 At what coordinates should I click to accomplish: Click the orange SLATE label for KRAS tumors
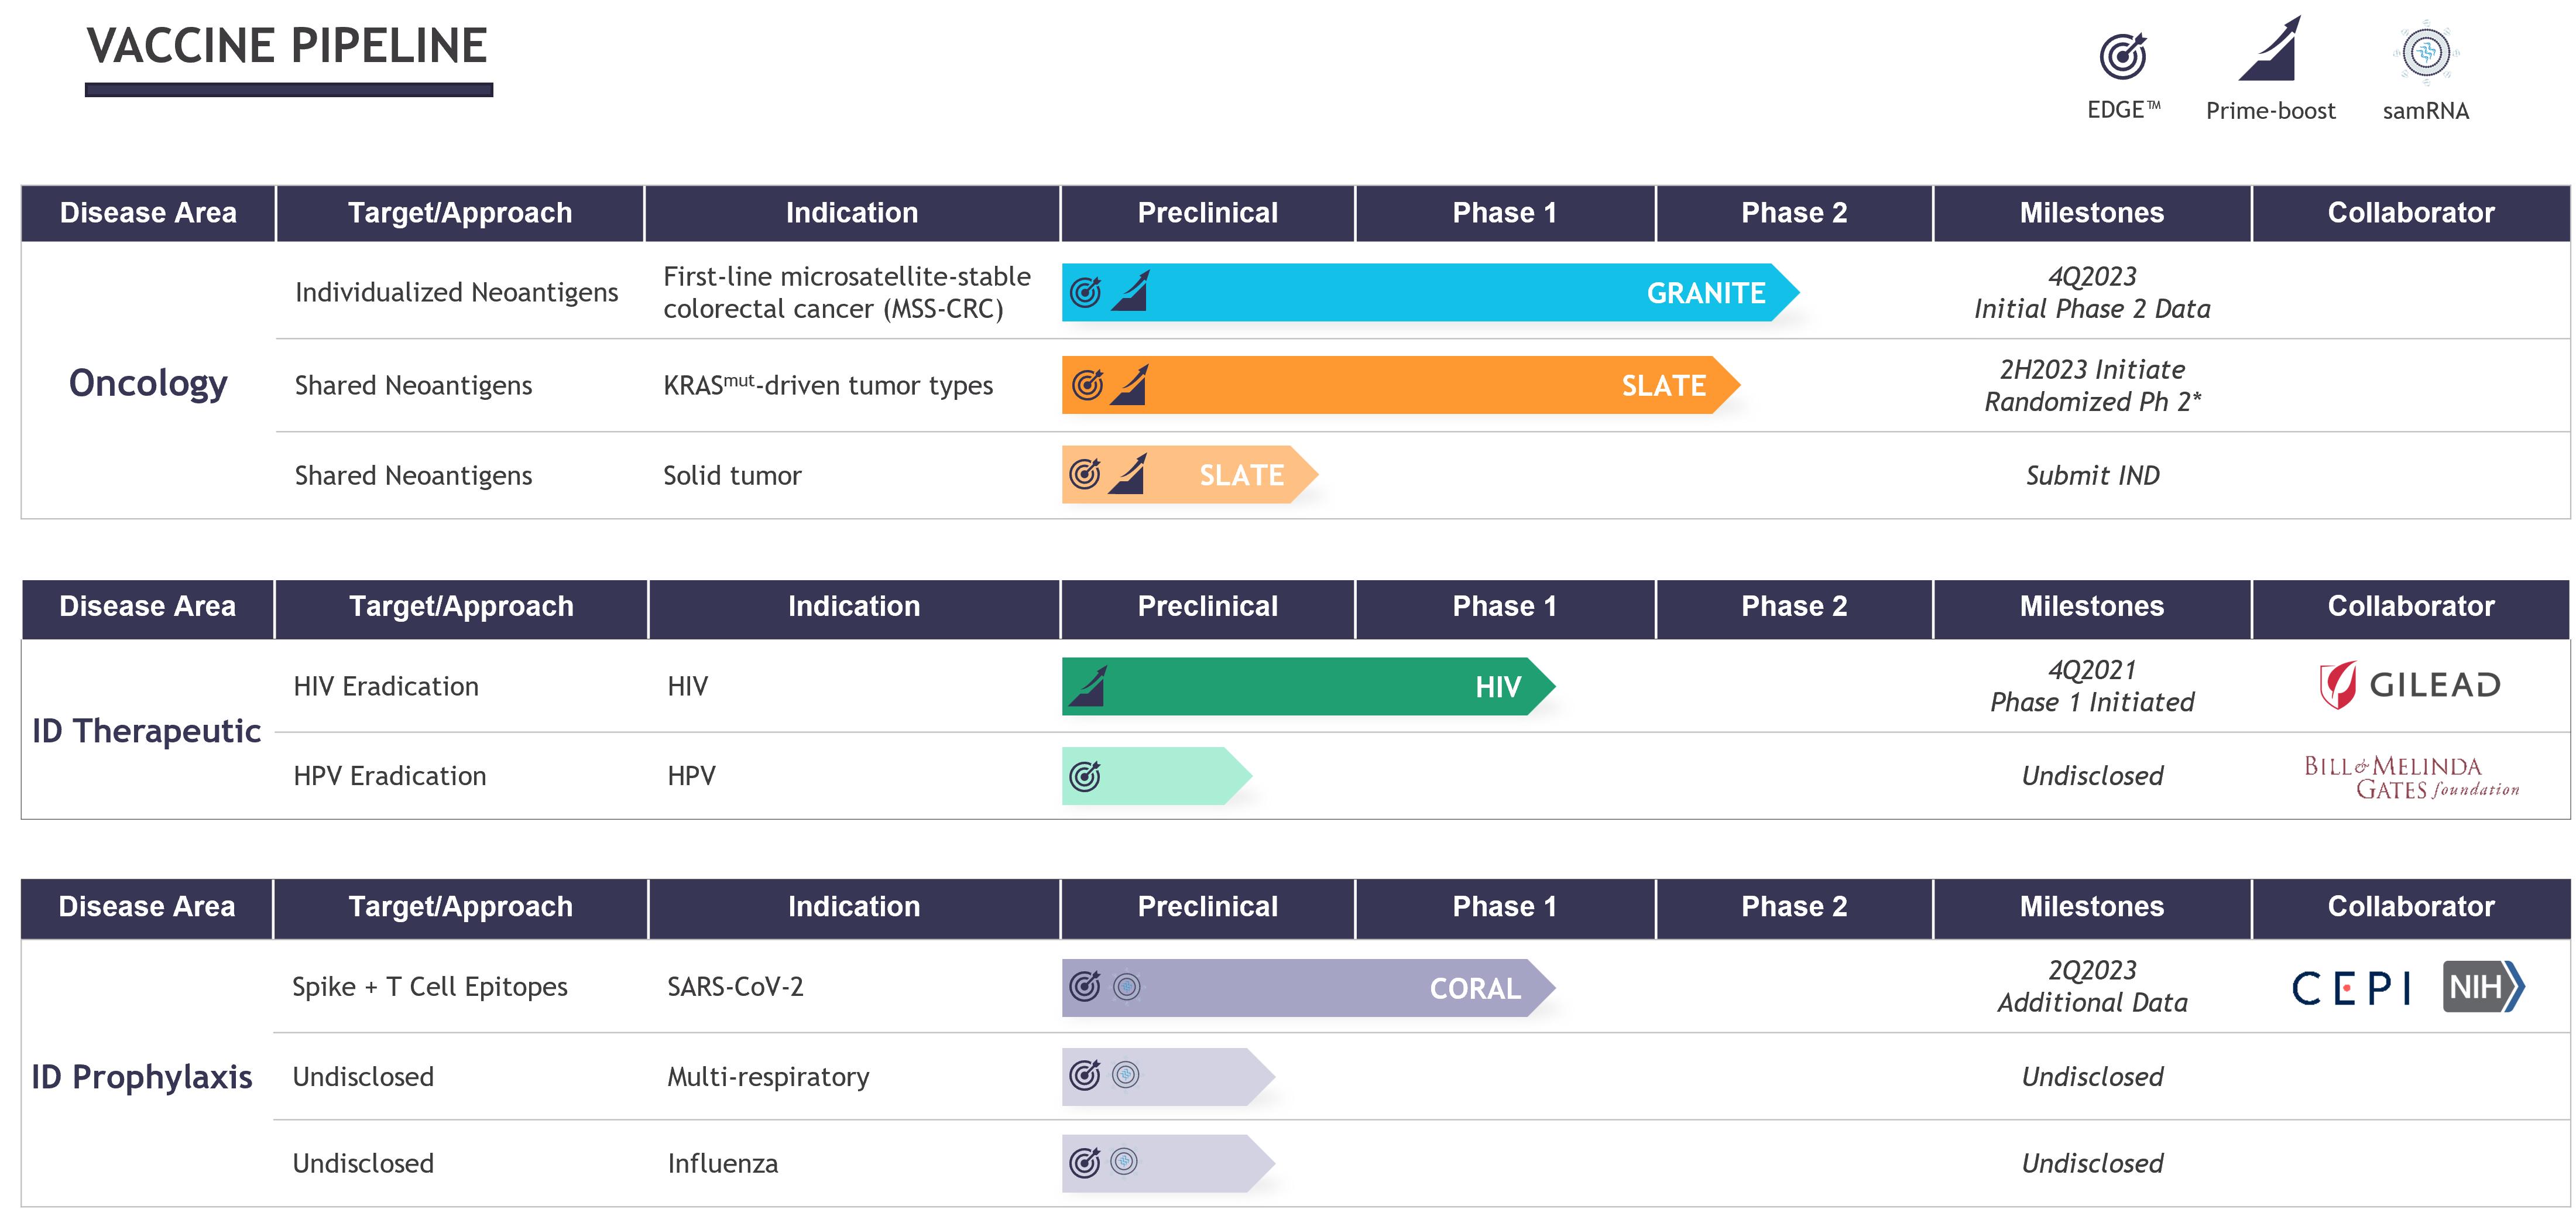click(x=1663, y=386)
